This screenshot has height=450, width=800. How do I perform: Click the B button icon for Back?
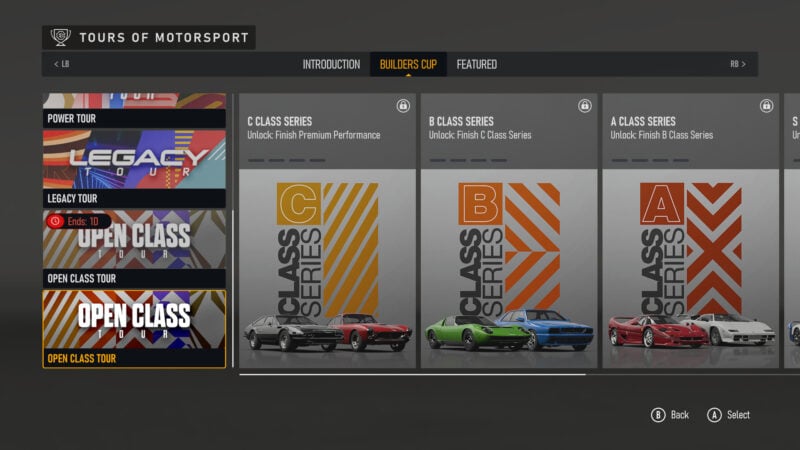tap(658, 415)
